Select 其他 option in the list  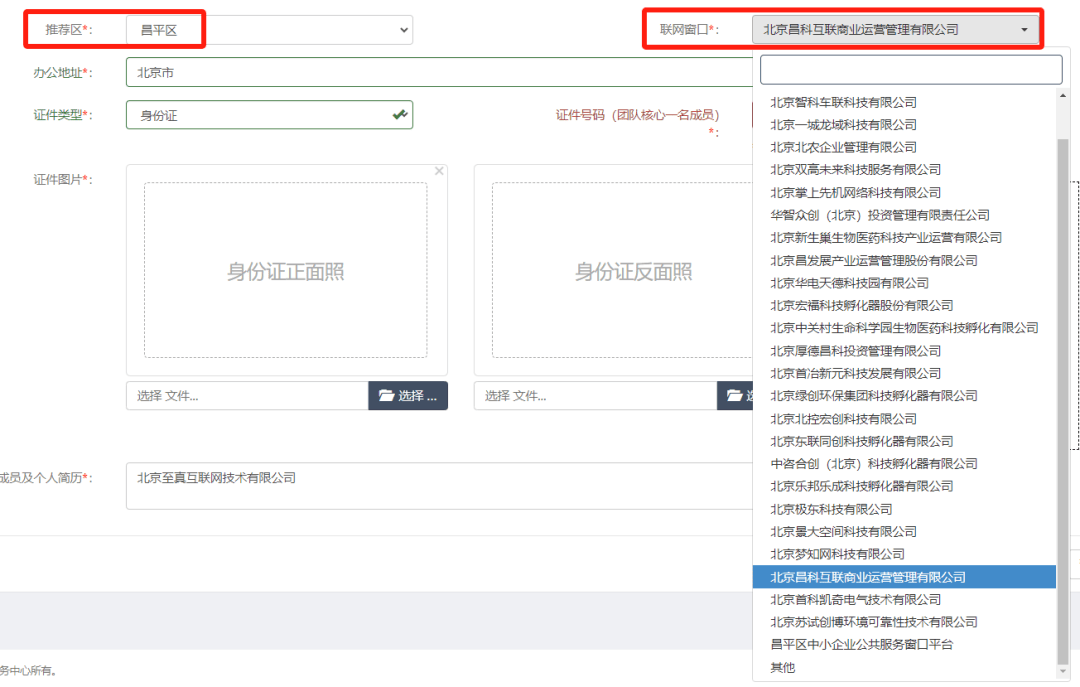[904, 668]
